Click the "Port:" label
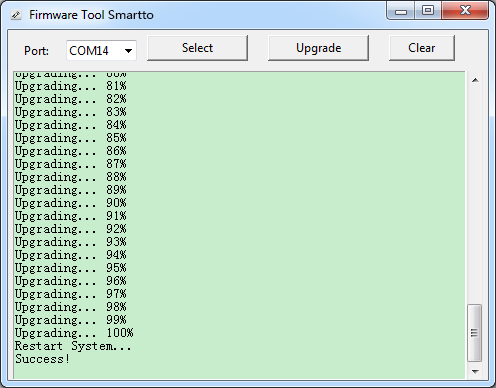This screenshot has height=388, width=496. point(36,51)
